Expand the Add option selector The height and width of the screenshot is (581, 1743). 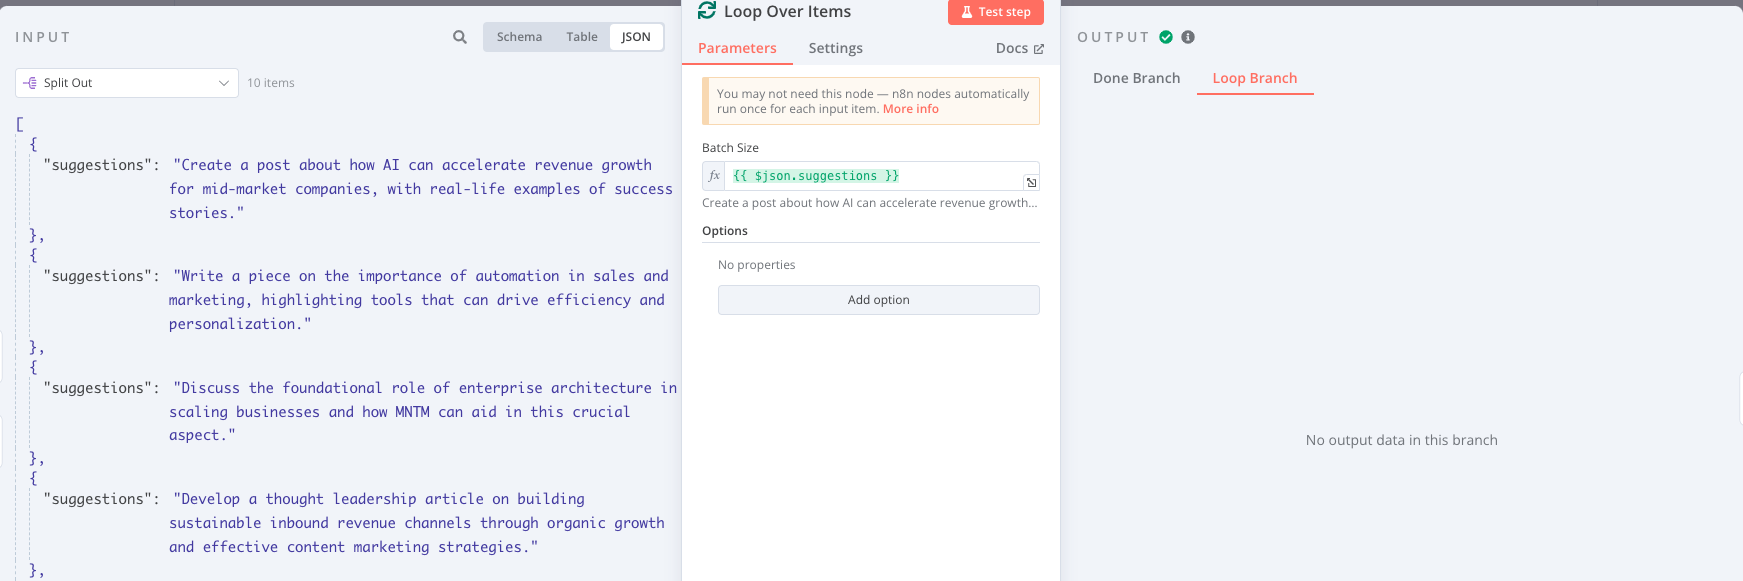pyautogui.click(x=878, y=300)
